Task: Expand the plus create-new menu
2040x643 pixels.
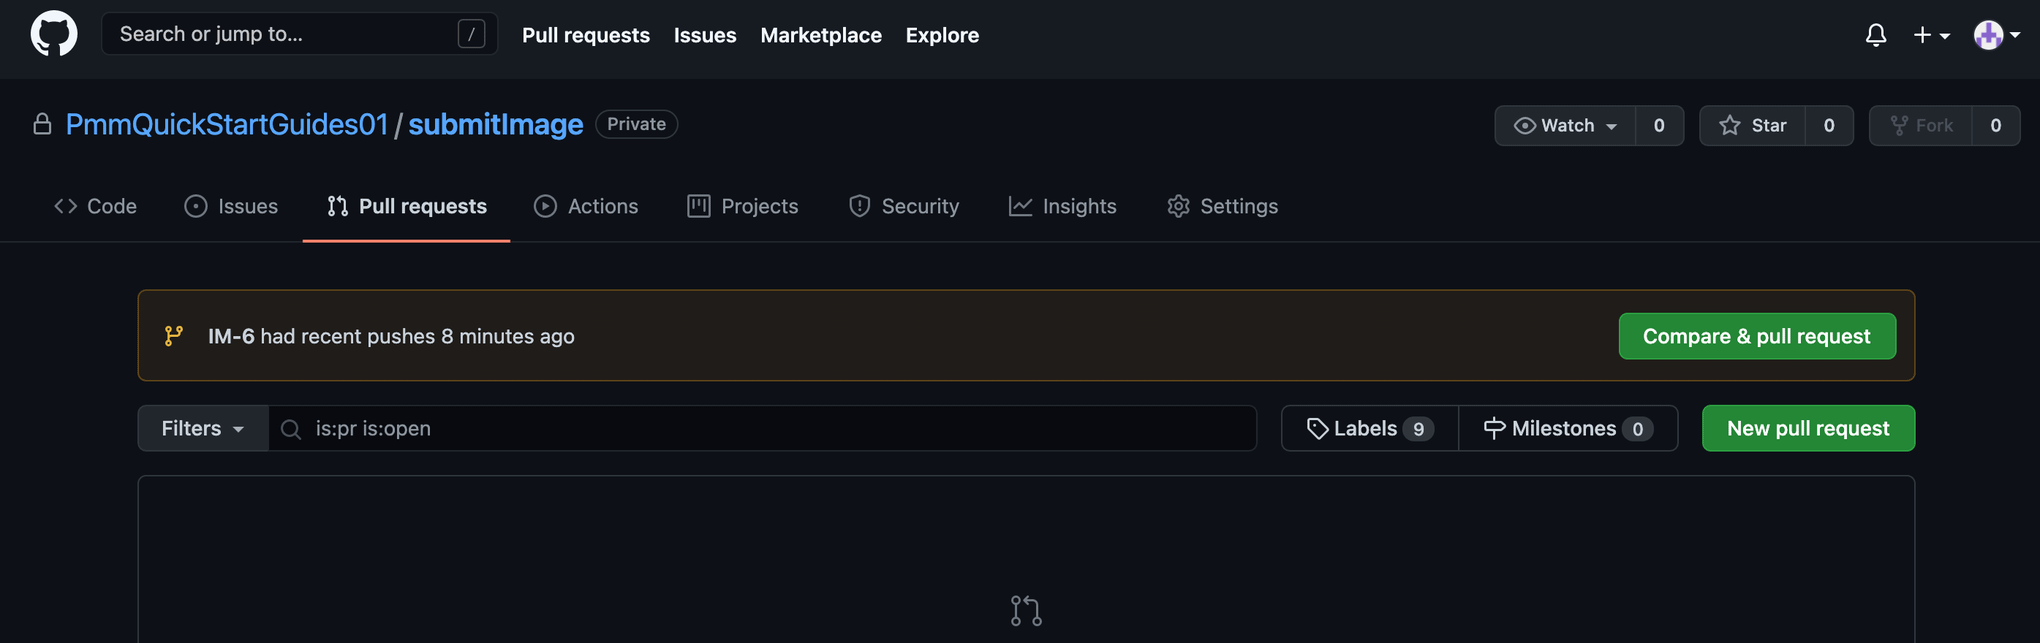Action: (1931, 35)
